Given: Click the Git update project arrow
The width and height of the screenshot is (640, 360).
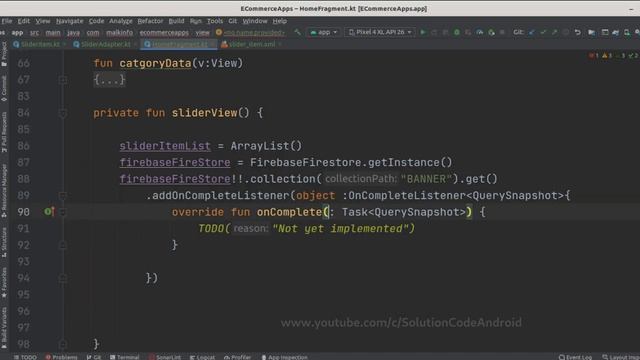Looking at the screenshot, I should point(531,32).
